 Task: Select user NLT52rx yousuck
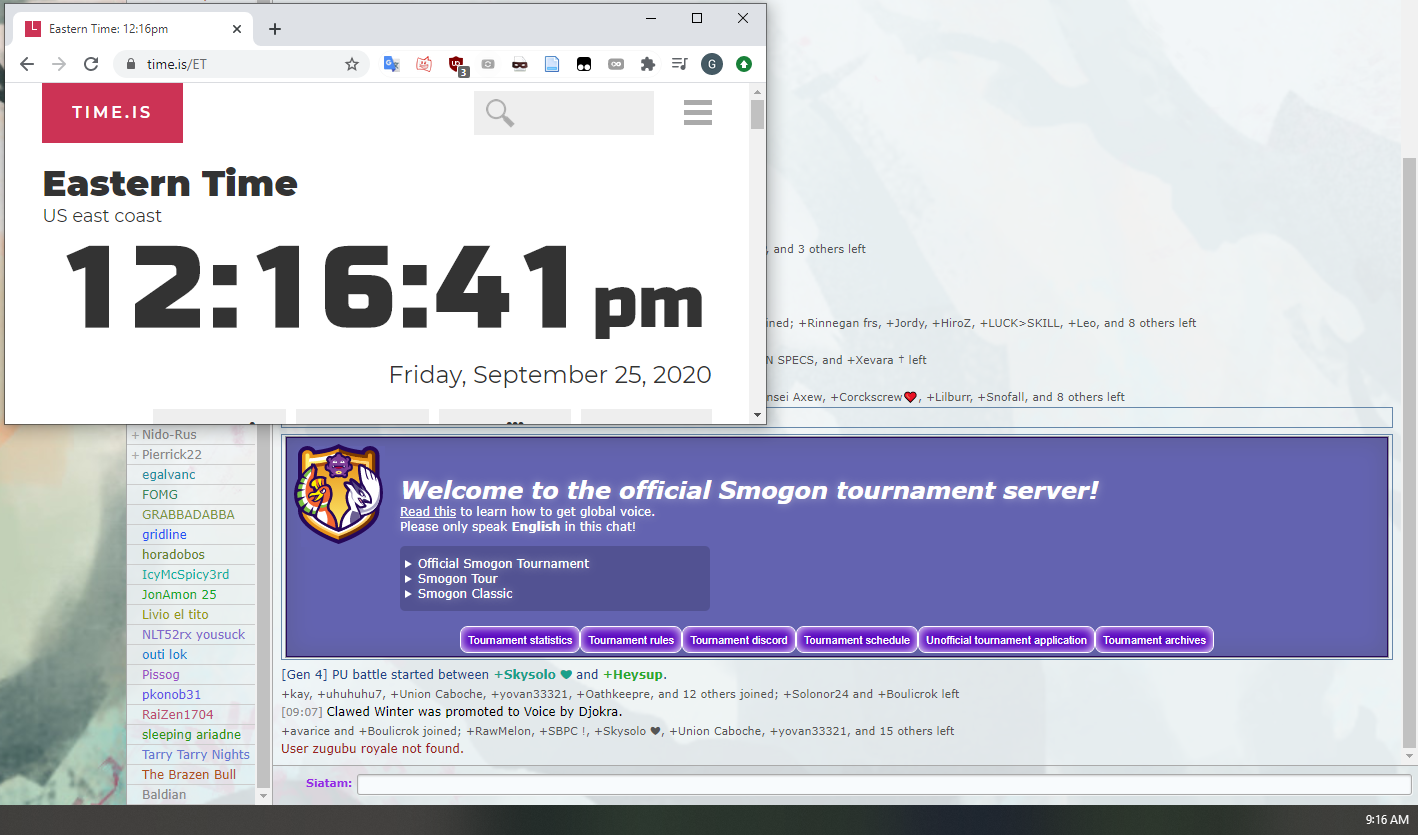click(192, 635)
